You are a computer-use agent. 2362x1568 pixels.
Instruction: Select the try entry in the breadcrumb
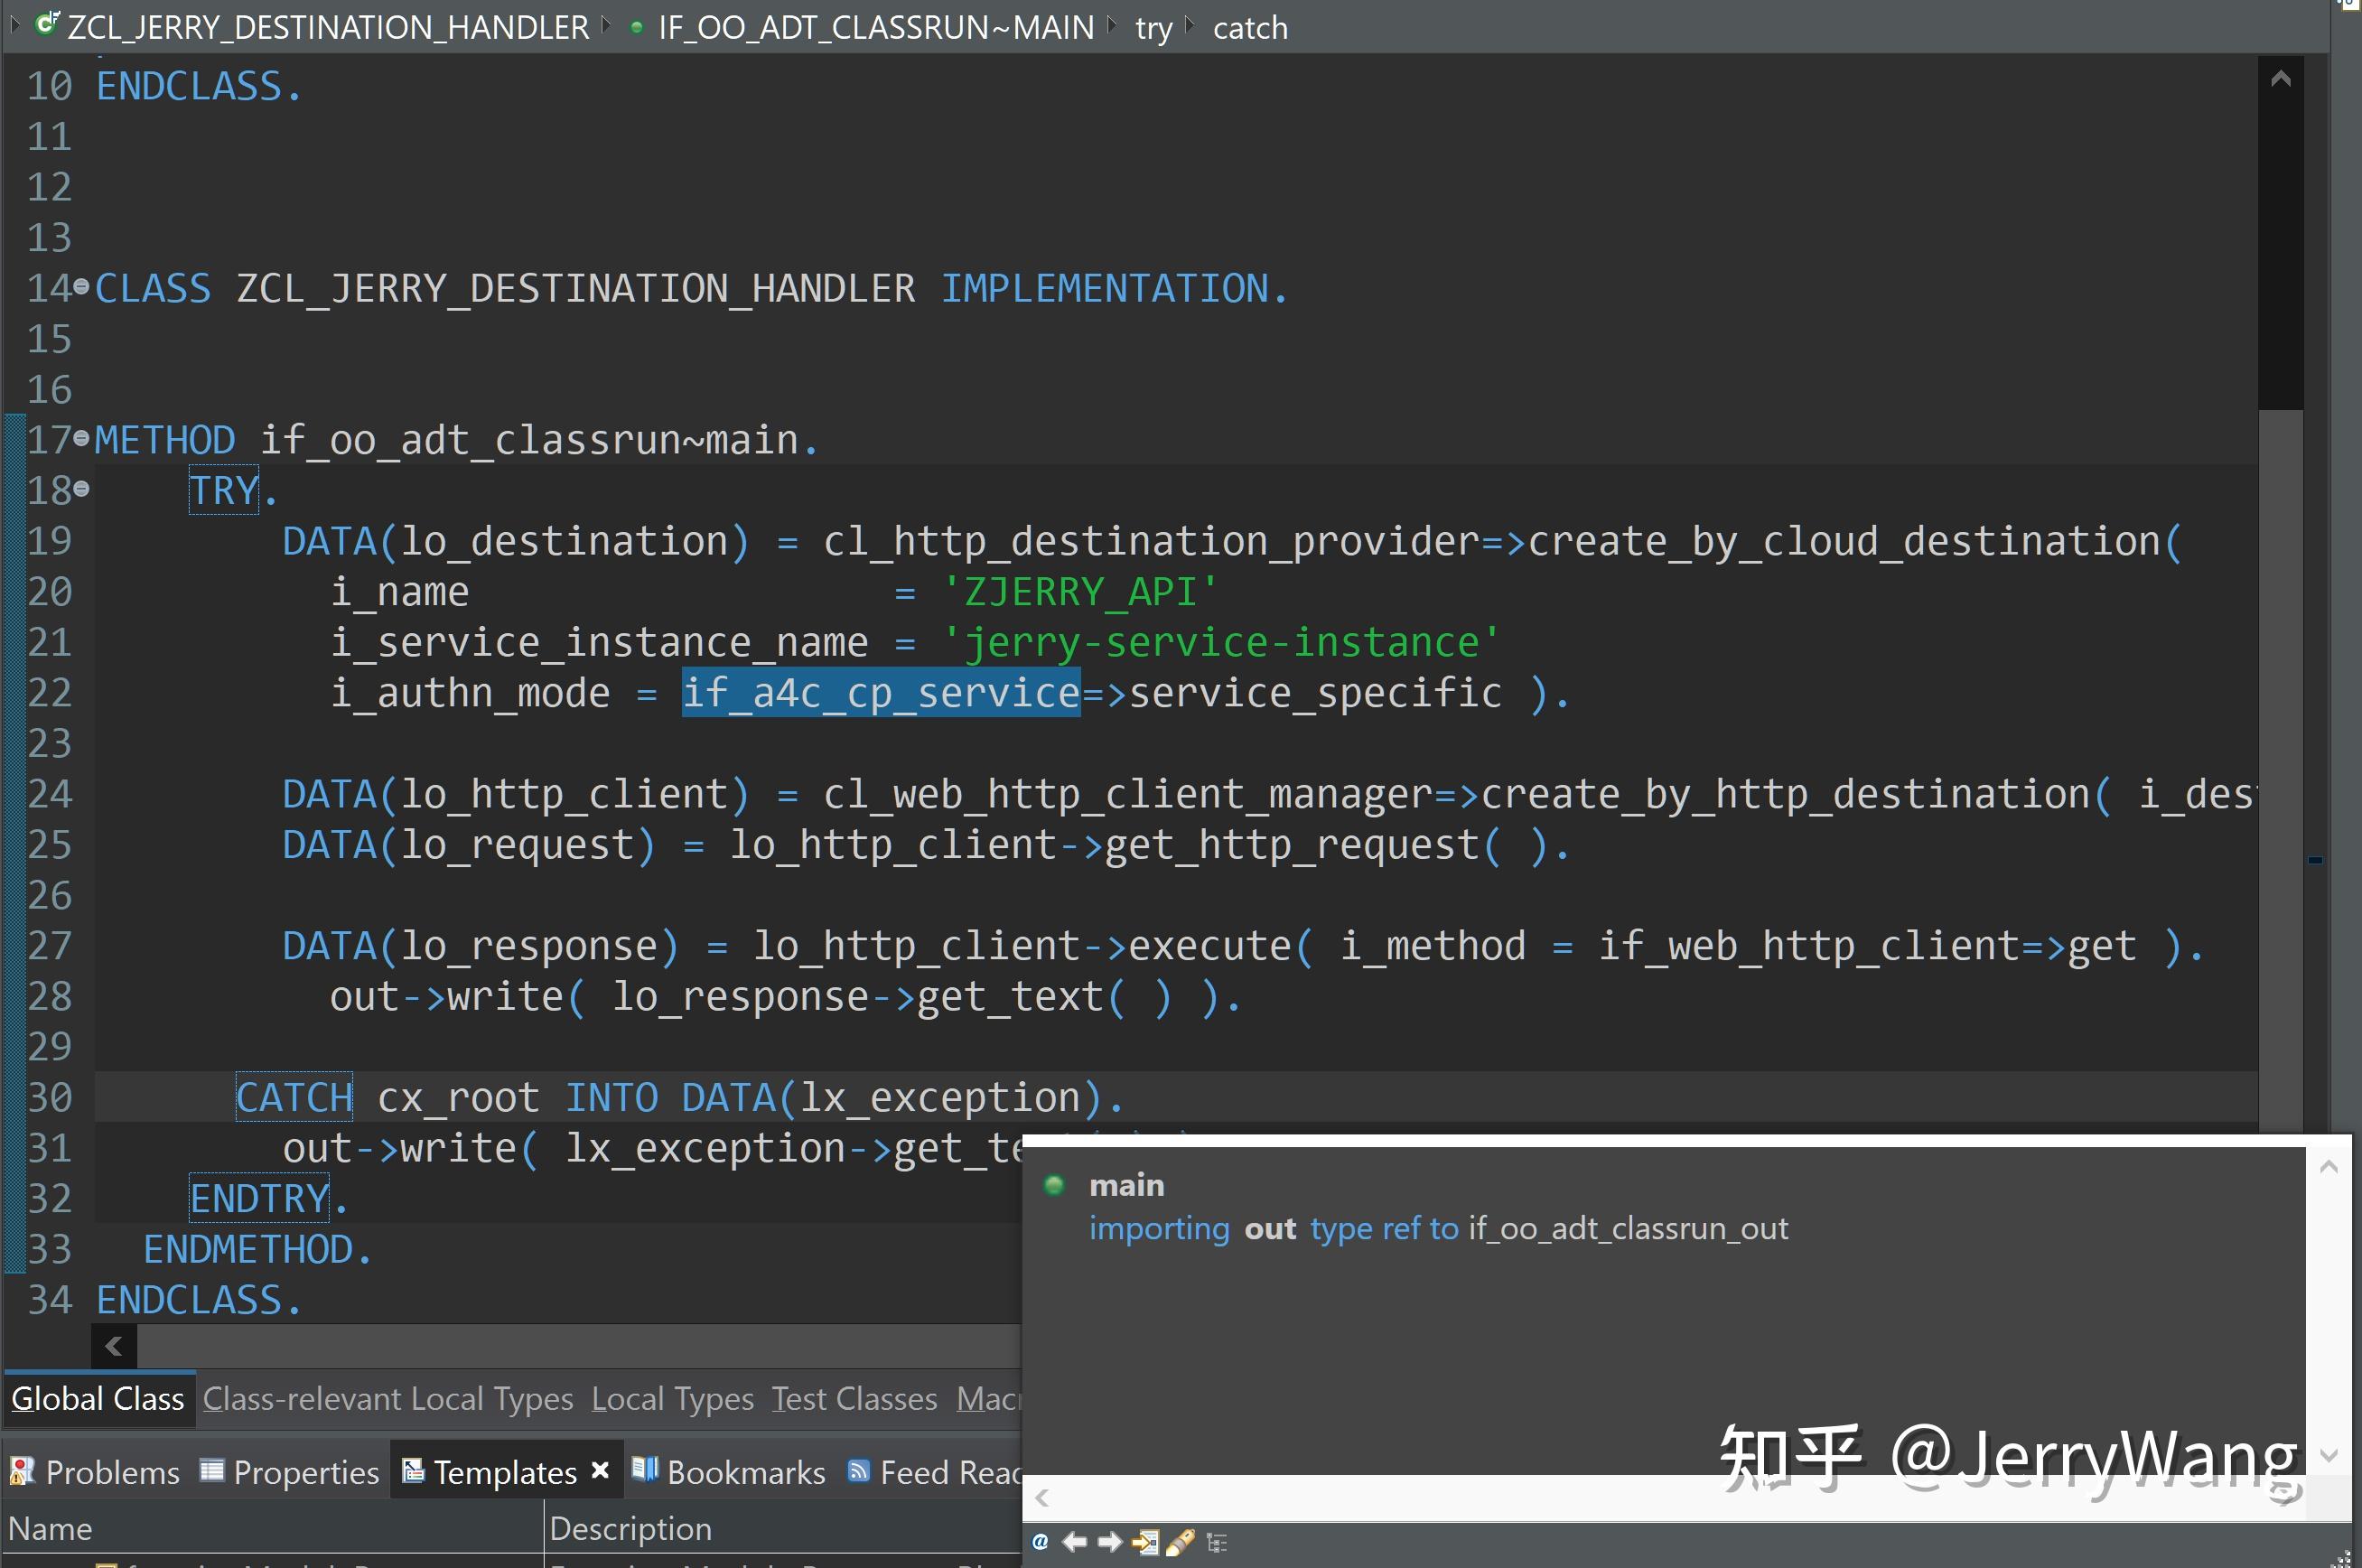pos(1153,26)
